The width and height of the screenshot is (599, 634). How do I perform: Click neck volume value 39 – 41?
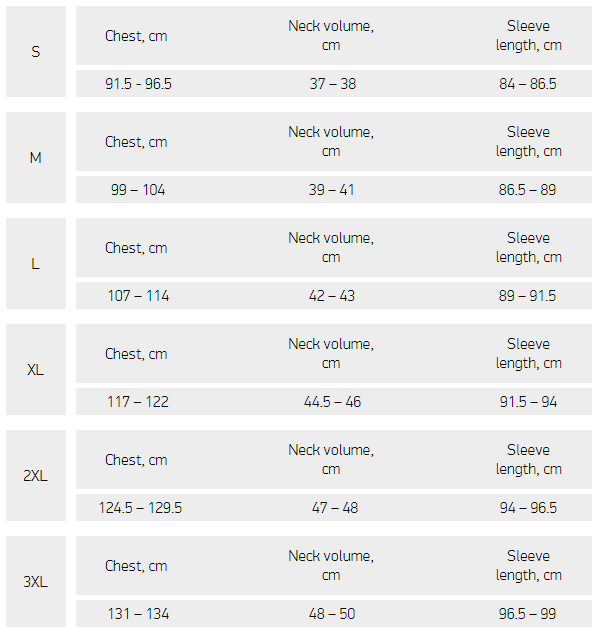point(332,190)
